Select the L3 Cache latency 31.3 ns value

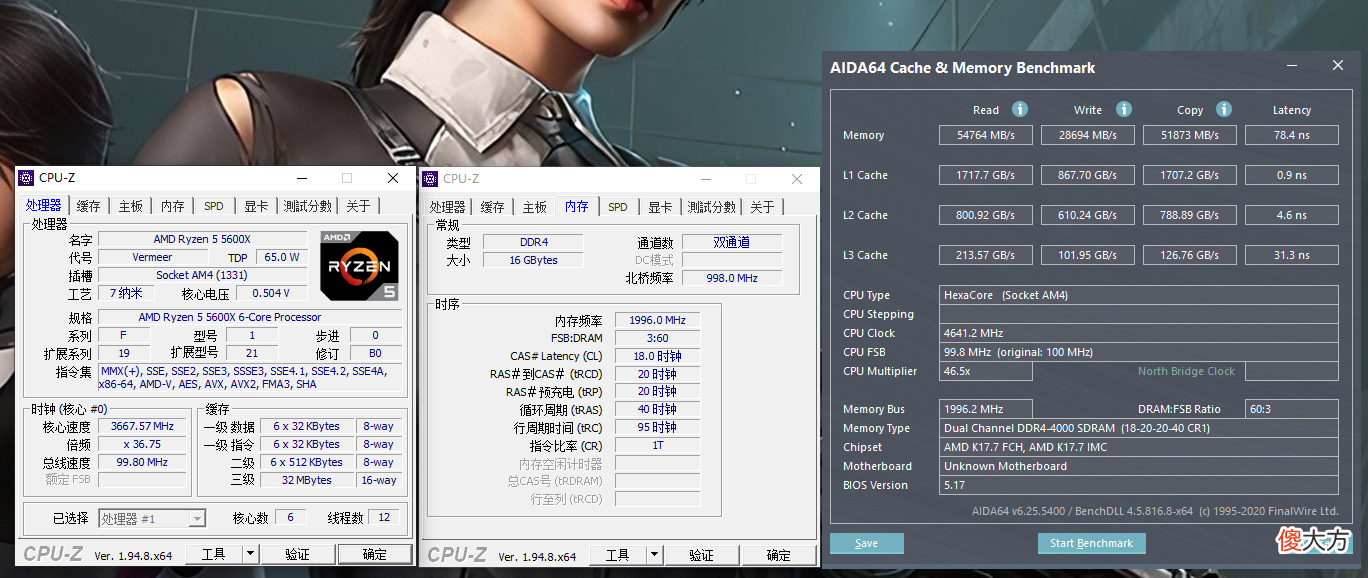point(1292,255)
